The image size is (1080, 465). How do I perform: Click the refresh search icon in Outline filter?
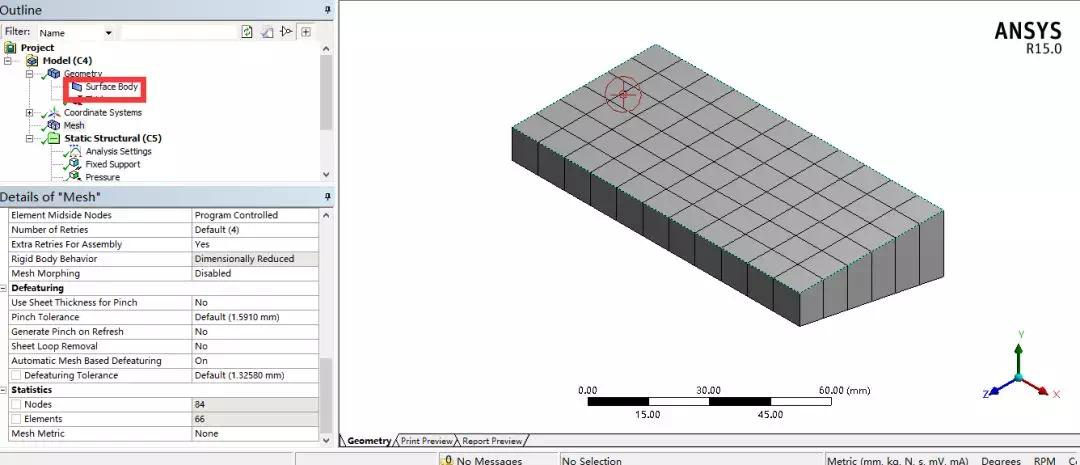[247, 32]
